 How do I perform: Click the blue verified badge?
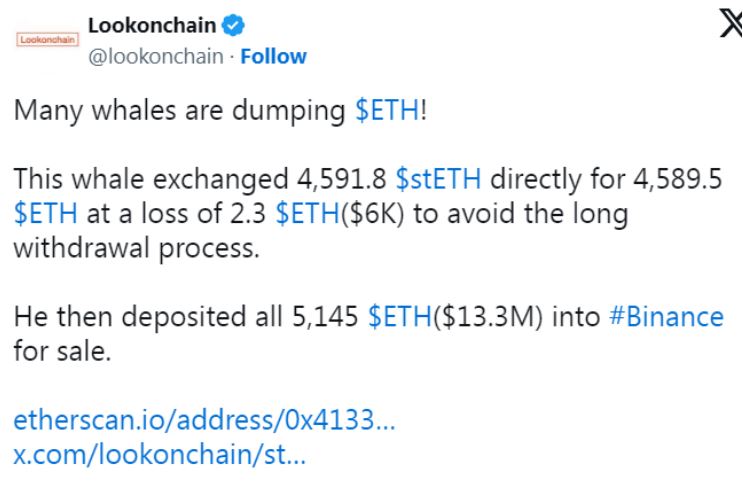(x=233, y=25)
